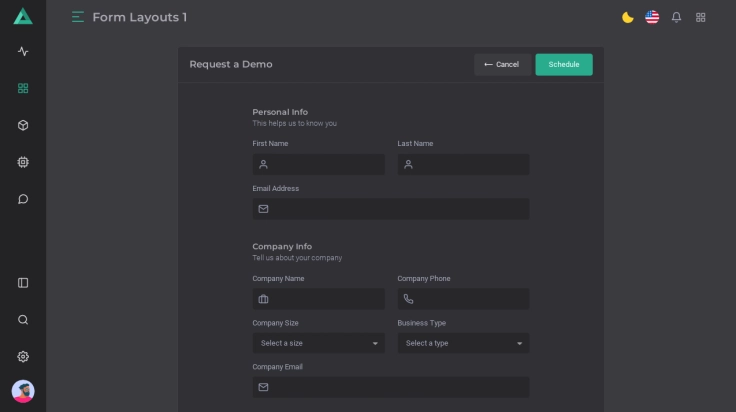736x412 pixels.
Task: Open settings gear in sidebar
Action: (x=23, y=357)
